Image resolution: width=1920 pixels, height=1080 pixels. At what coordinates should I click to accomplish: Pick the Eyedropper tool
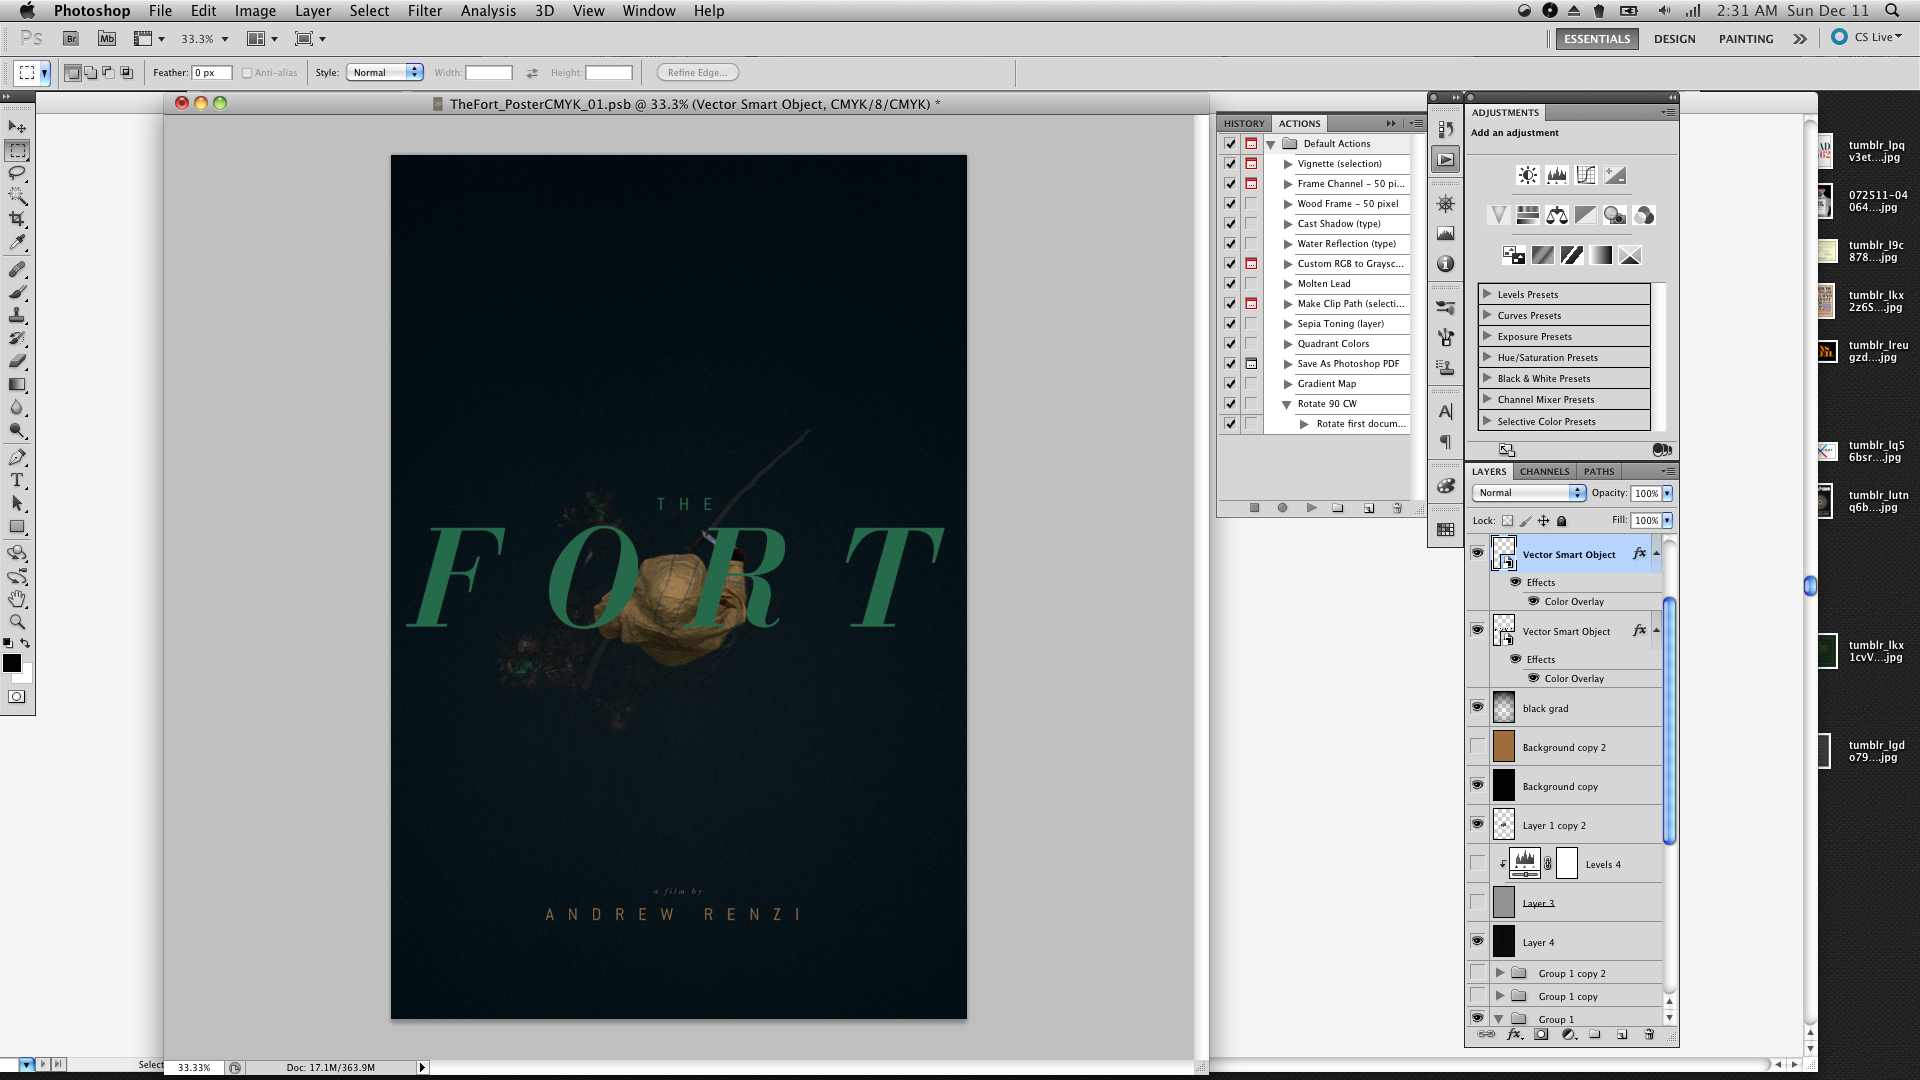[x=17, y=243]
